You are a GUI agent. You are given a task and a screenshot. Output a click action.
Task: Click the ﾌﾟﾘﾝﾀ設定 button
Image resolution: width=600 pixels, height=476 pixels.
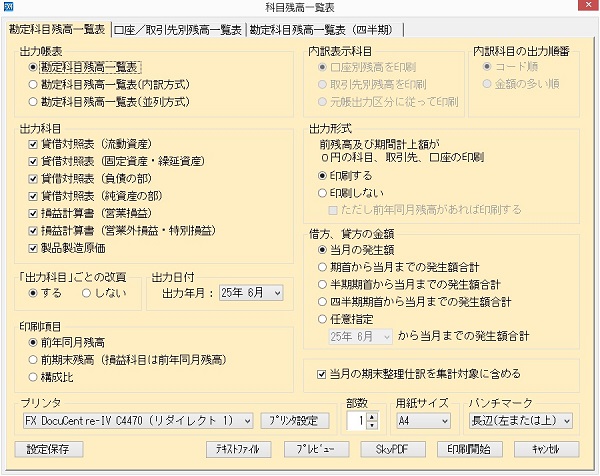point(295,421)
